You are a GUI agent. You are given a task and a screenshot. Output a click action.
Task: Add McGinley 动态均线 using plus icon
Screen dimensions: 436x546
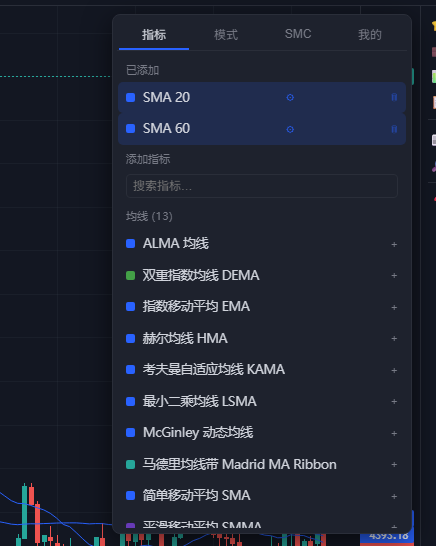coord(394,434)
